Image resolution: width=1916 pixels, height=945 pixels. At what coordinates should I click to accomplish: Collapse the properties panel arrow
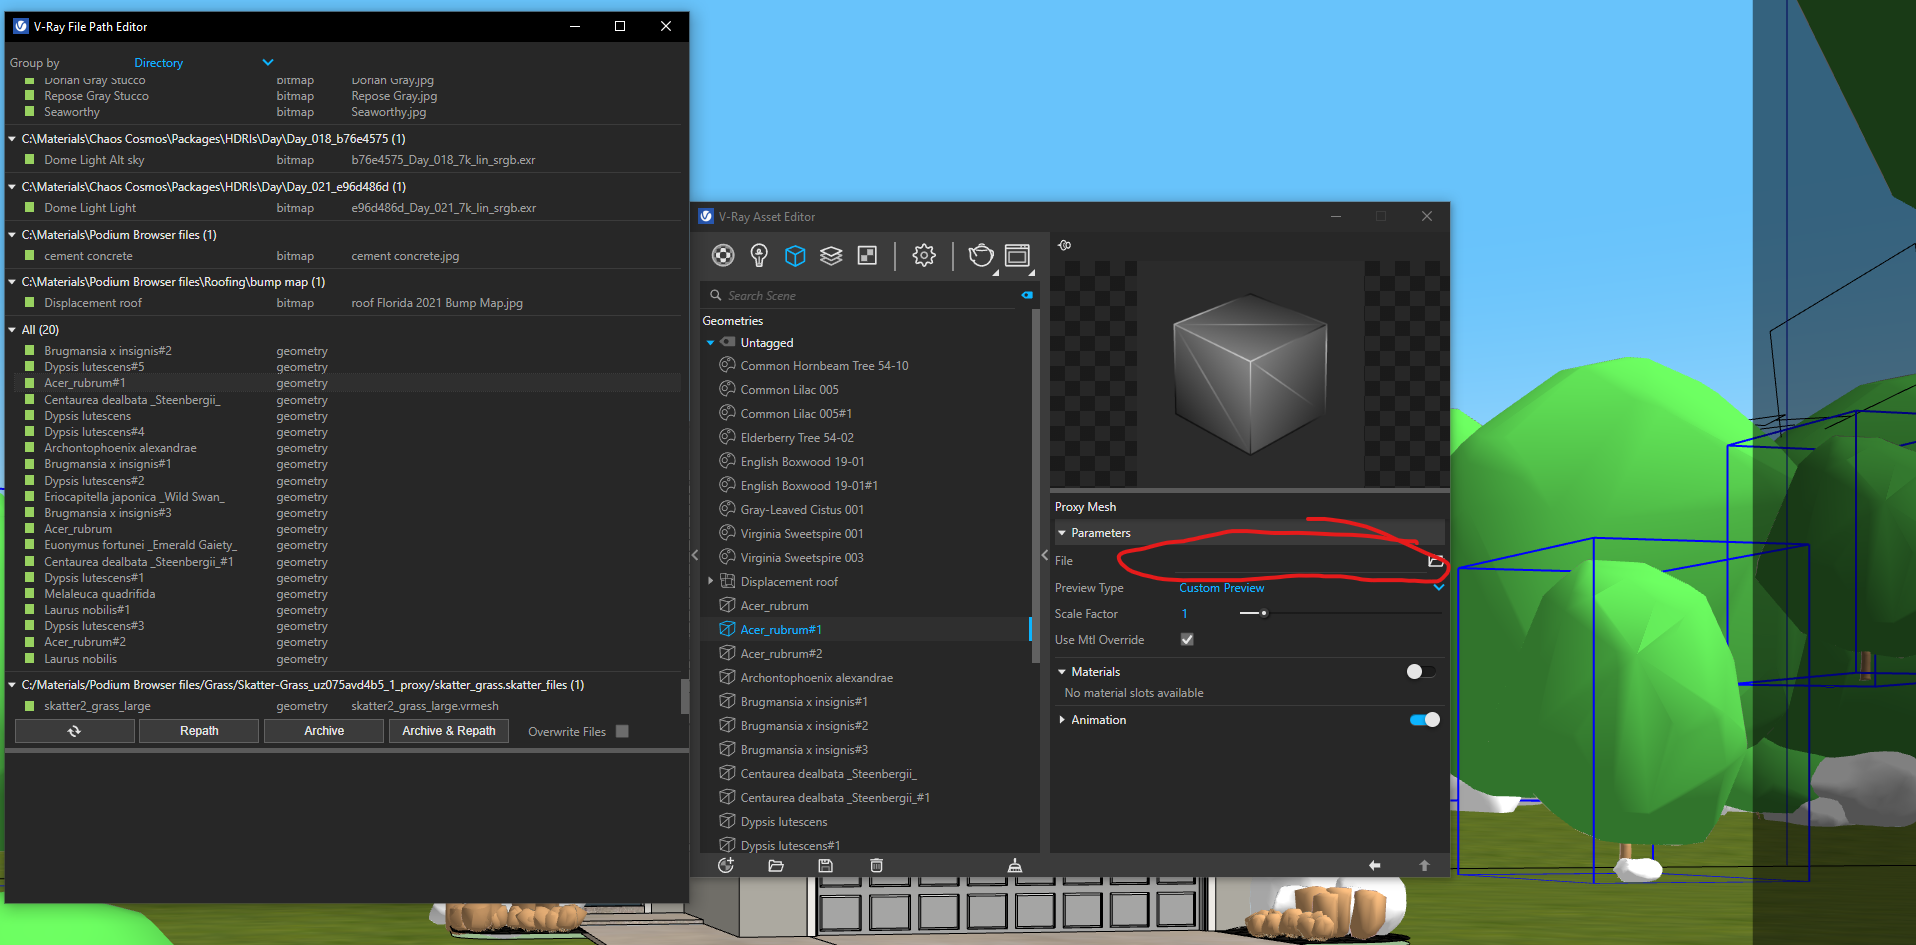1045,555
